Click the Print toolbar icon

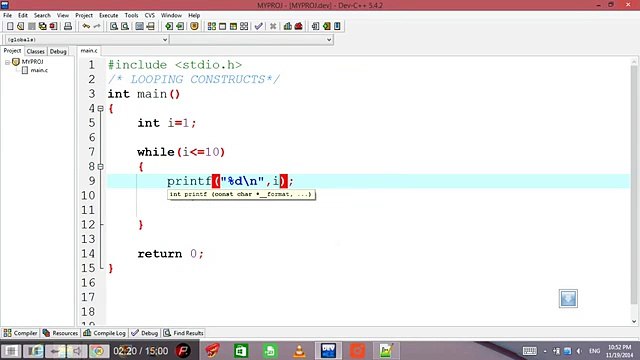pos(68,26)
